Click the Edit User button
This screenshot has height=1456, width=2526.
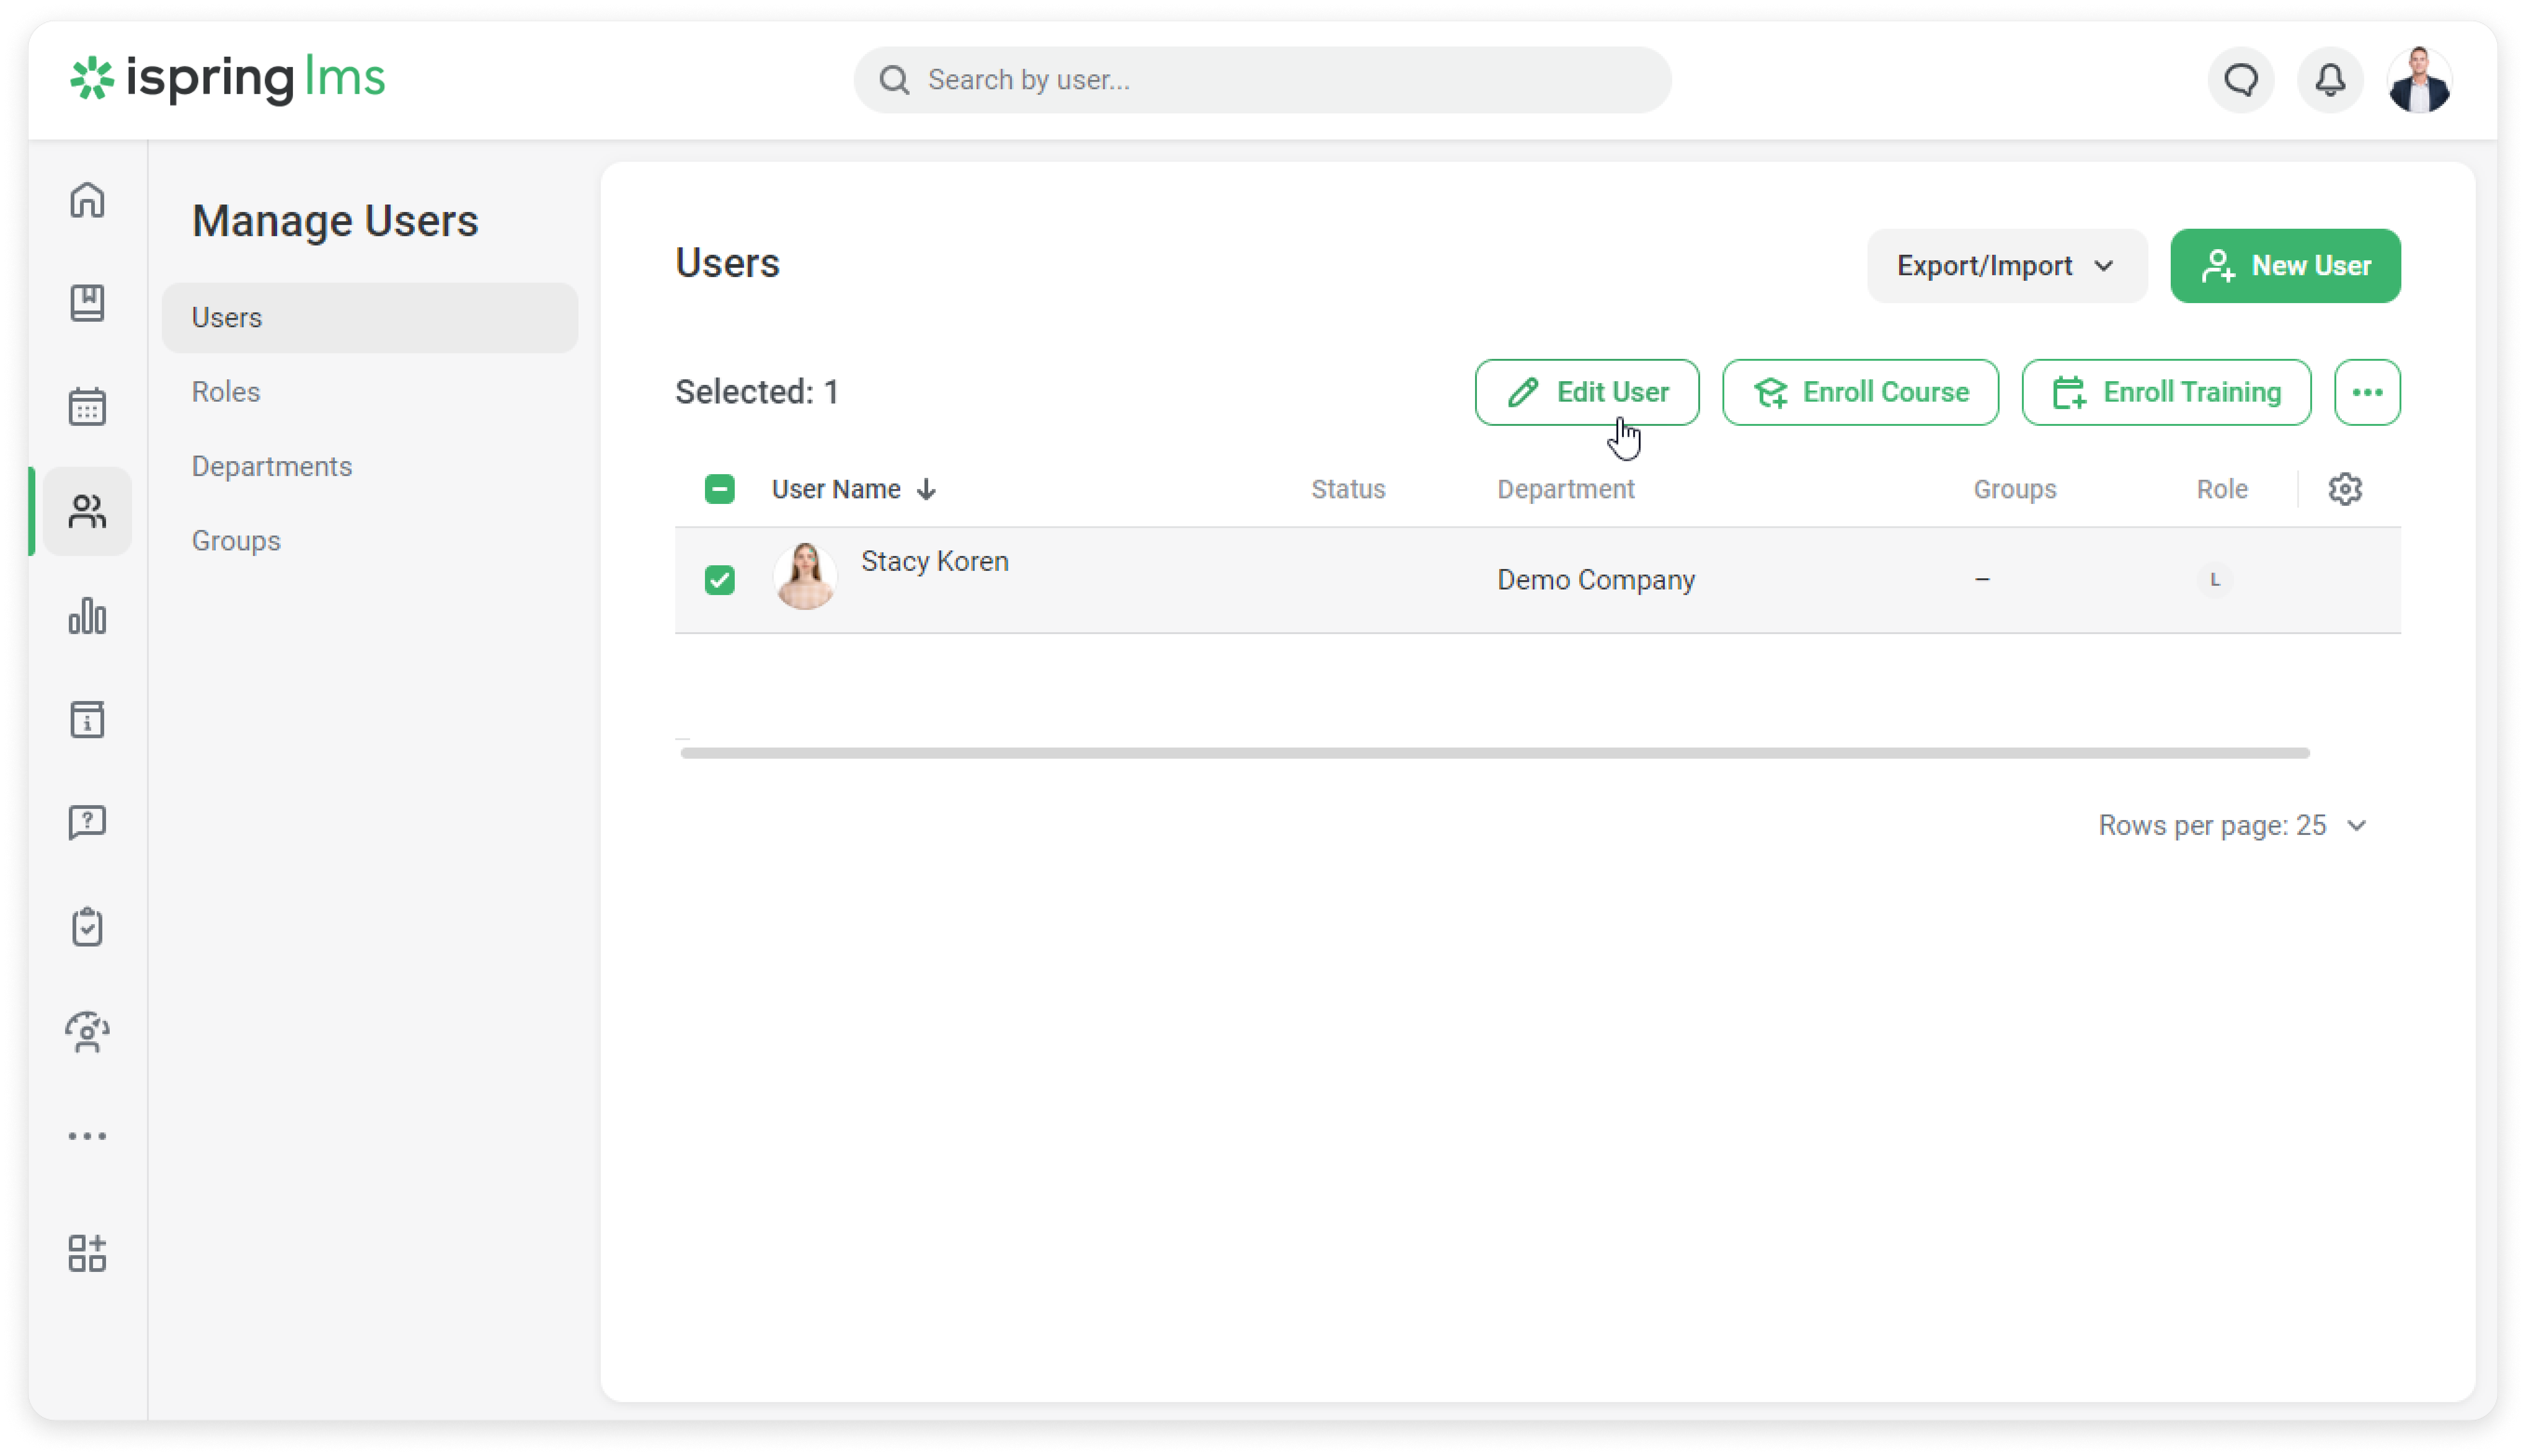coord(1587,392)
